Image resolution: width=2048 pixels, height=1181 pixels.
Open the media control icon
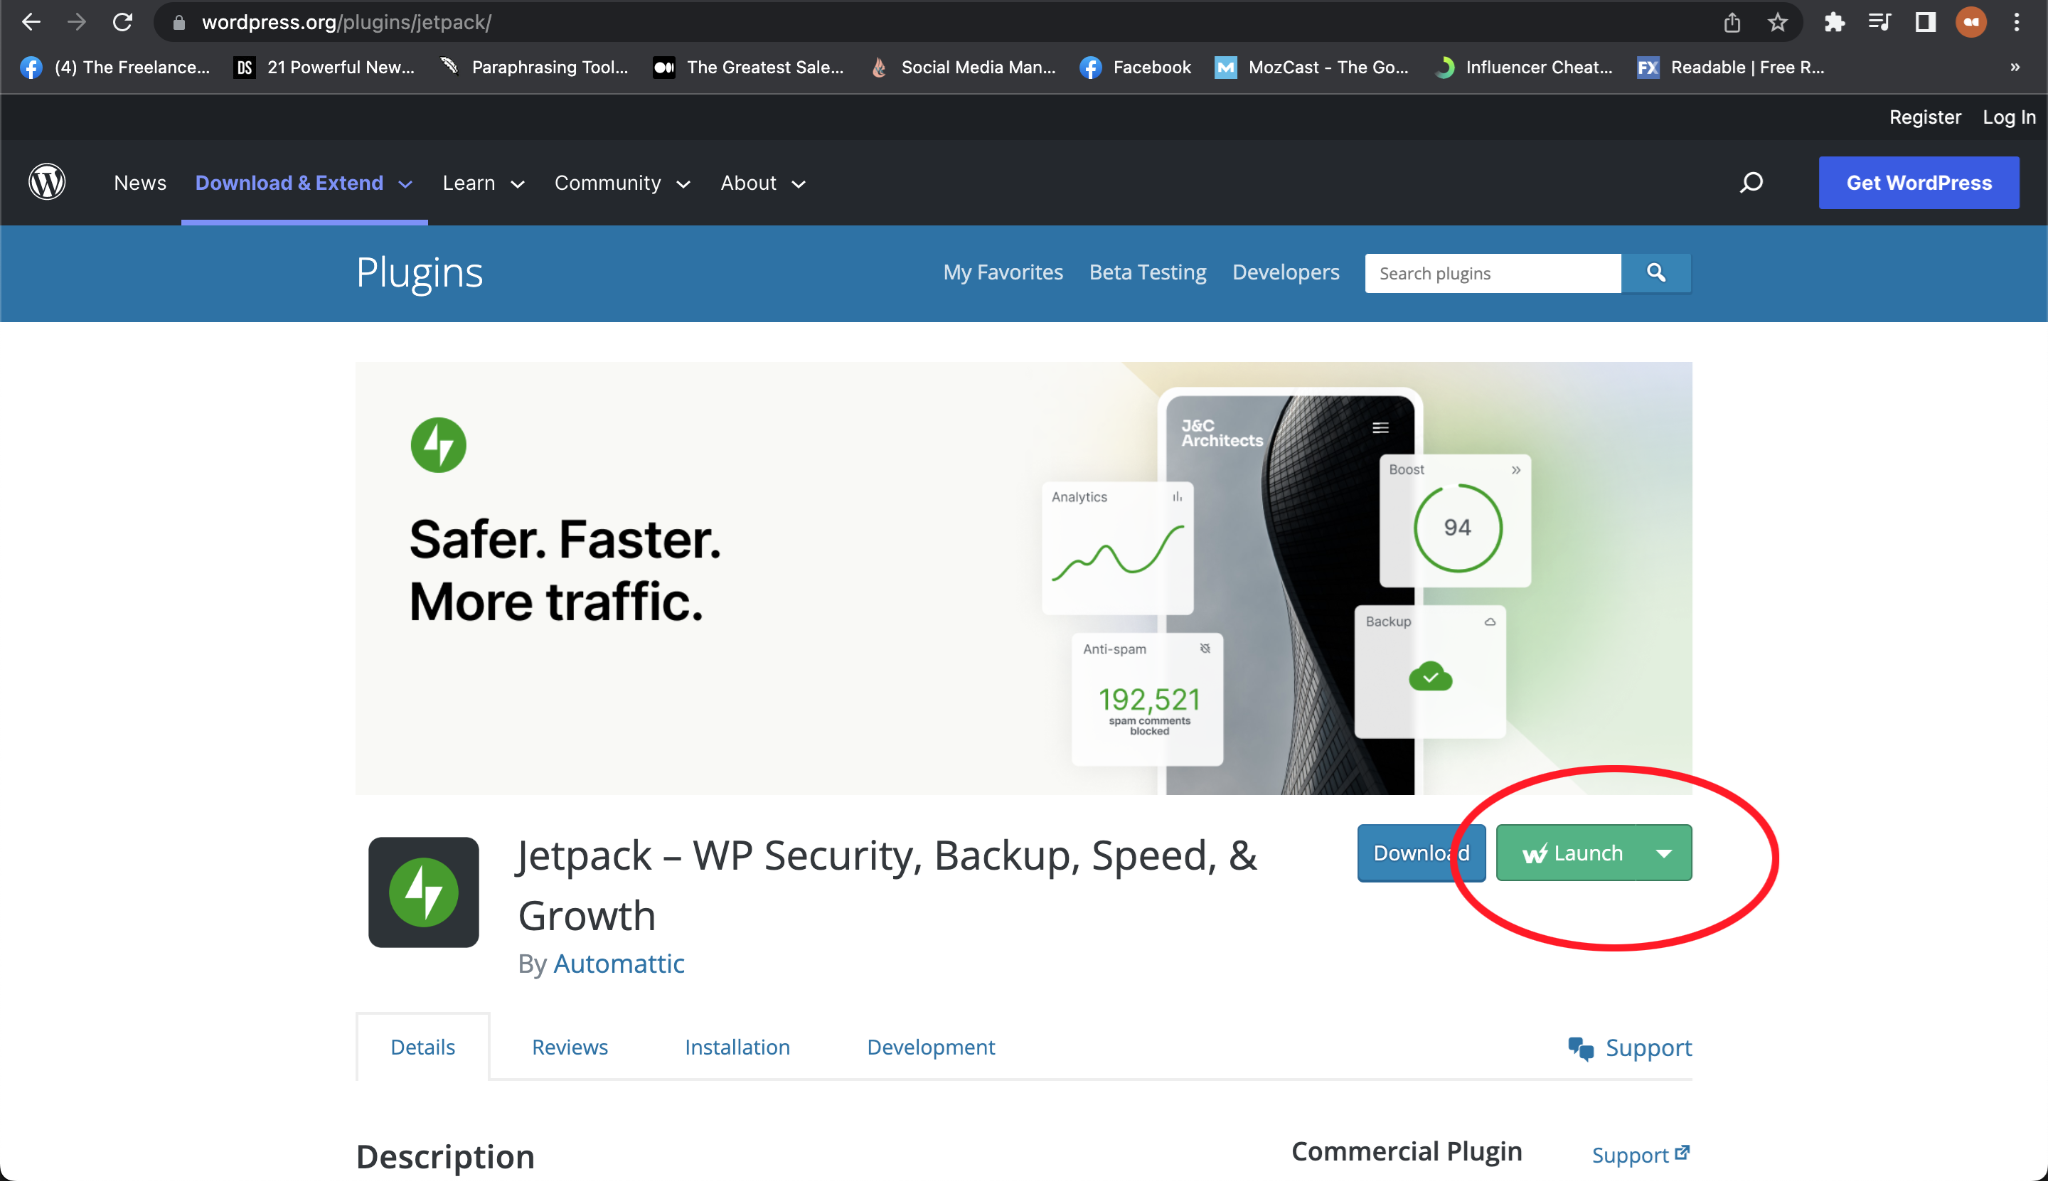pos(1879,22)
